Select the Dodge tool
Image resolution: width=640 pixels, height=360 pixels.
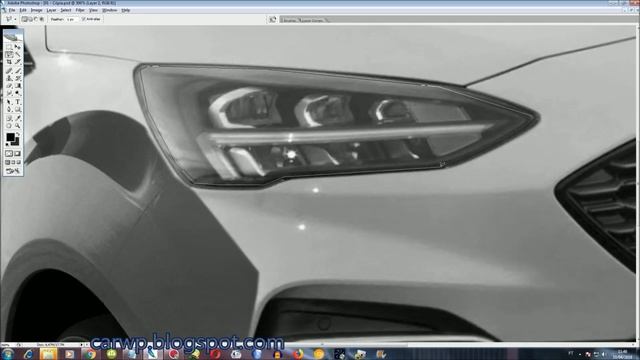[18, 93]
